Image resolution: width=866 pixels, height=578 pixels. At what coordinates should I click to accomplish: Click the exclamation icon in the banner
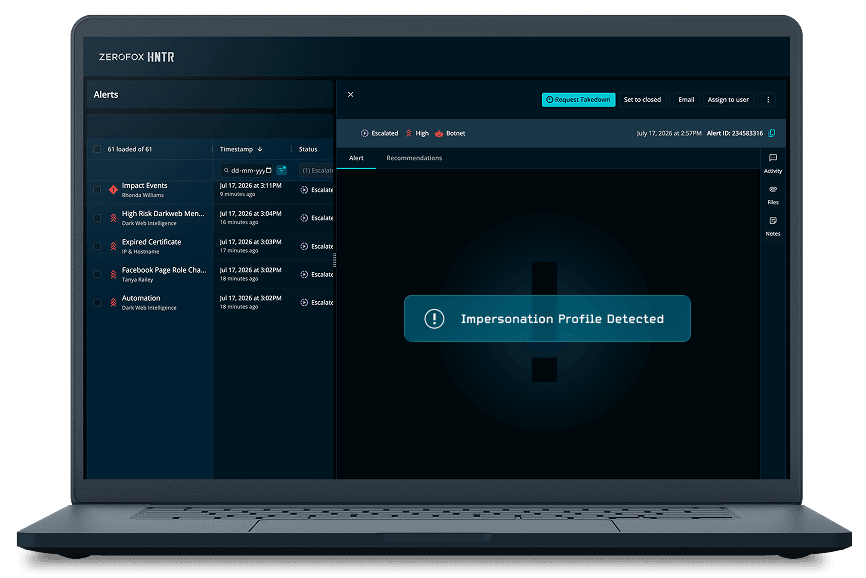click(434, 319)
